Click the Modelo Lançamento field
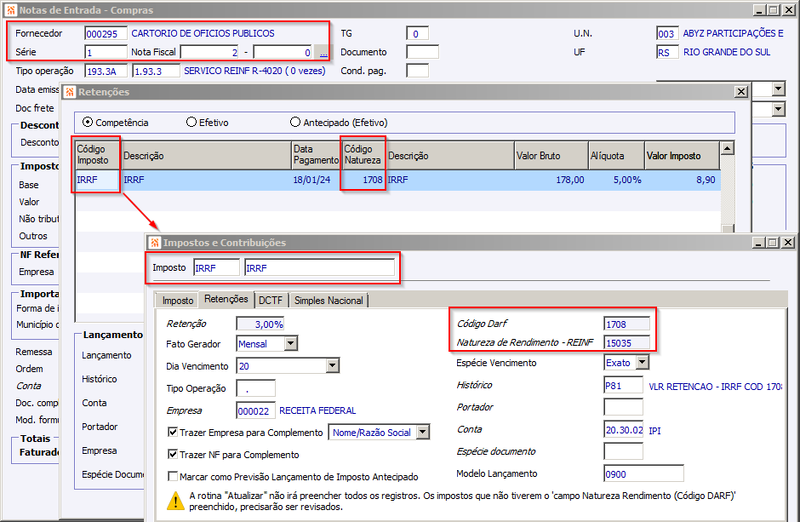The width and height of the screenshot is (800, 522). [643, 474]
